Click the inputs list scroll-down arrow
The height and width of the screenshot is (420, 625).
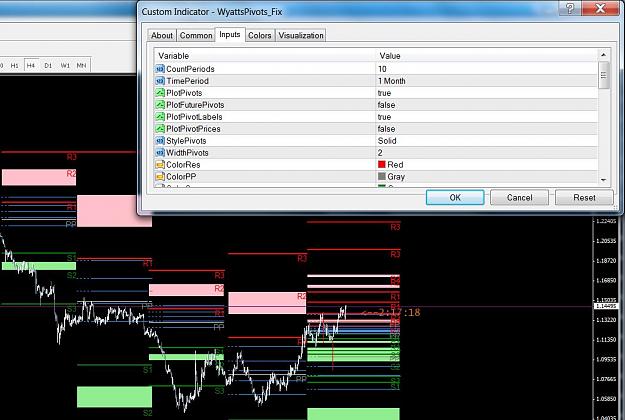pyautogui.click(x=603, y=180)
